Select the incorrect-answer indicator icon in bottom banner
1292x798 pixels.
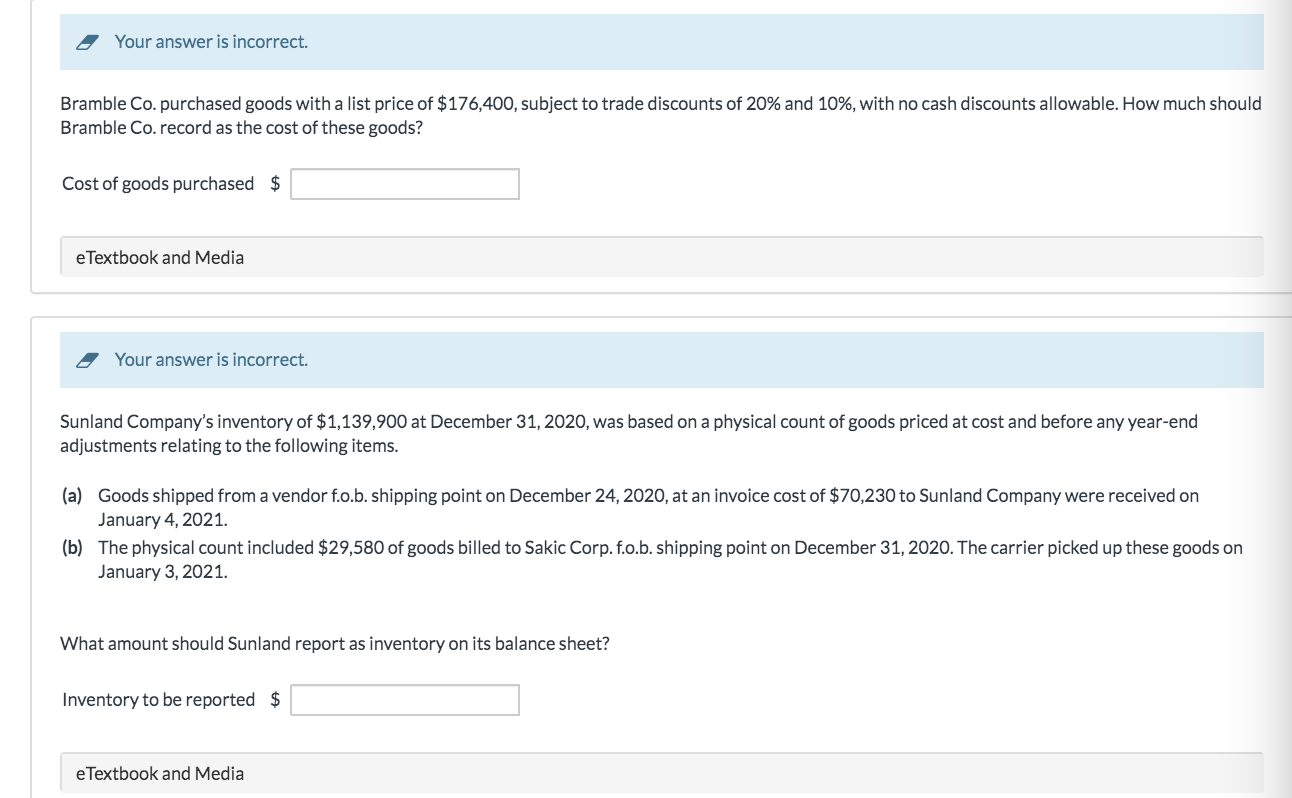[x=88, y=359]
